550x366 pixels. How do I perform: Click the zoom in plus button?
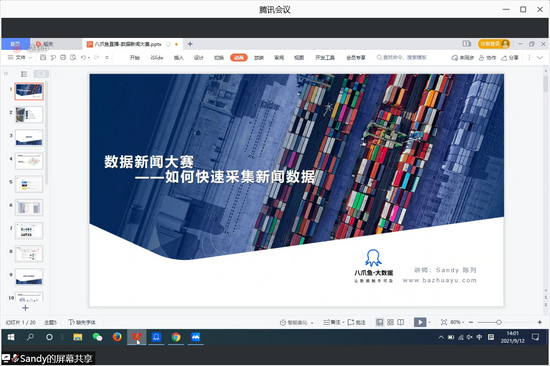click(x=539, y=322)
